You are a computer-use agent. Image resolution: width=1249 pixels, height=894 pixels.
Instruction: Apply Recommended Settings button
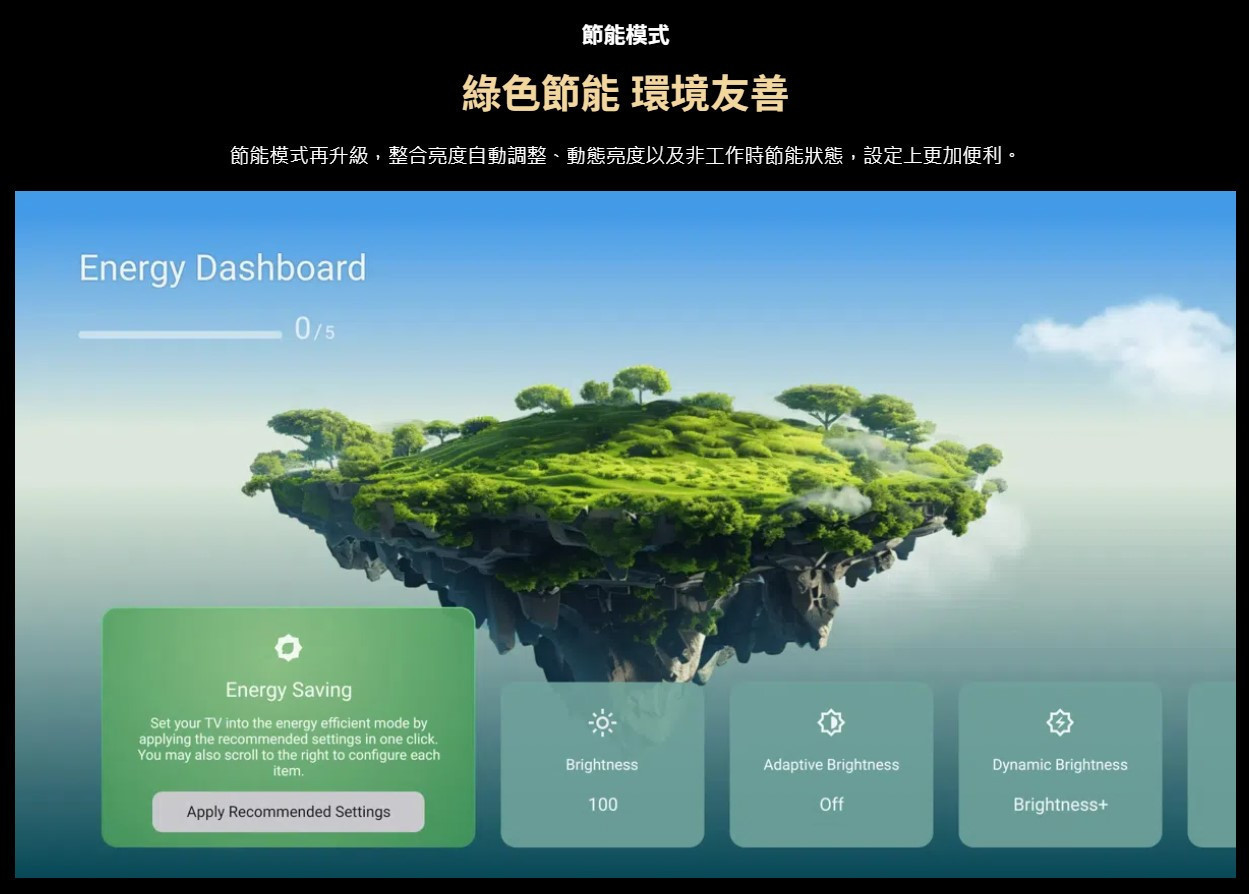[x=288, y=812]
